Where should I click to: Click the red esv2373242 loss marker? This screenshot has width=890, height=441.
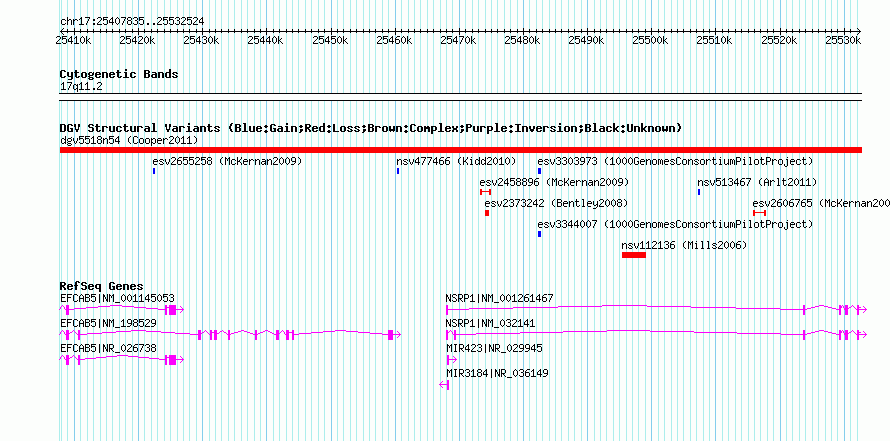click(x=487, y=213)
